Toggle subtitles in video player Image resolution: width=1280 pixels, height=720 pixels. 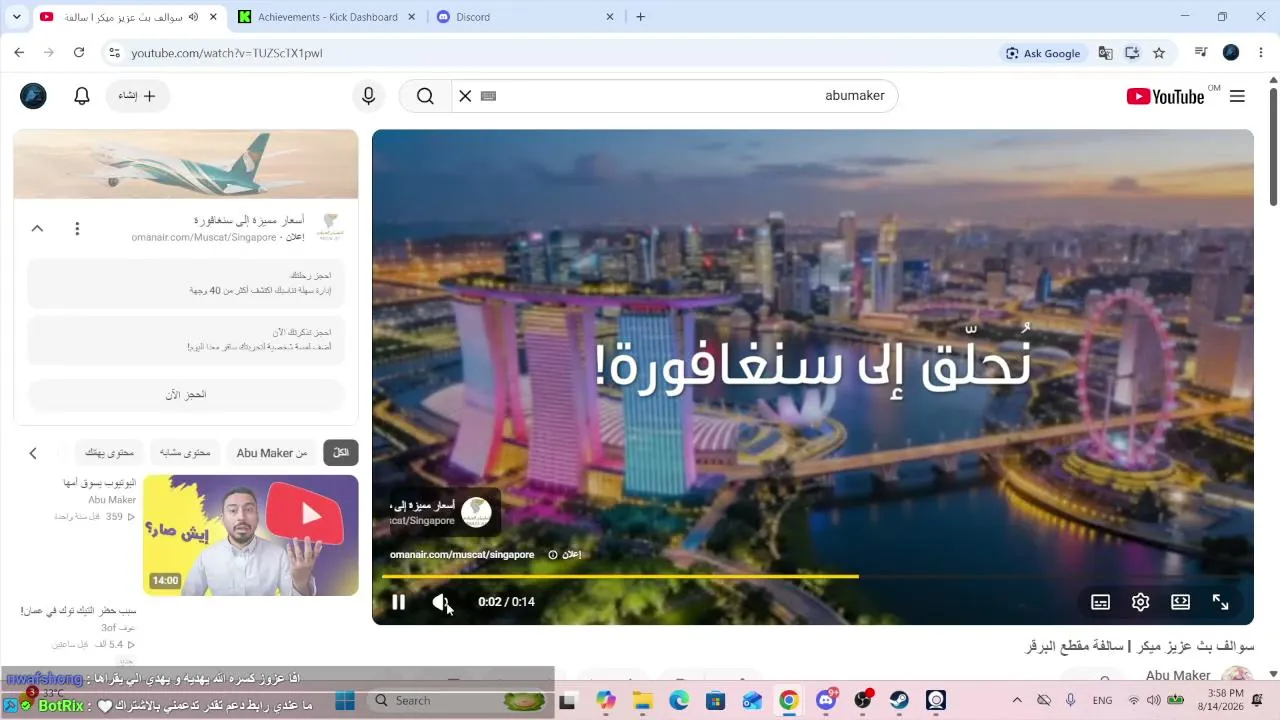(x=1100, y=602)
